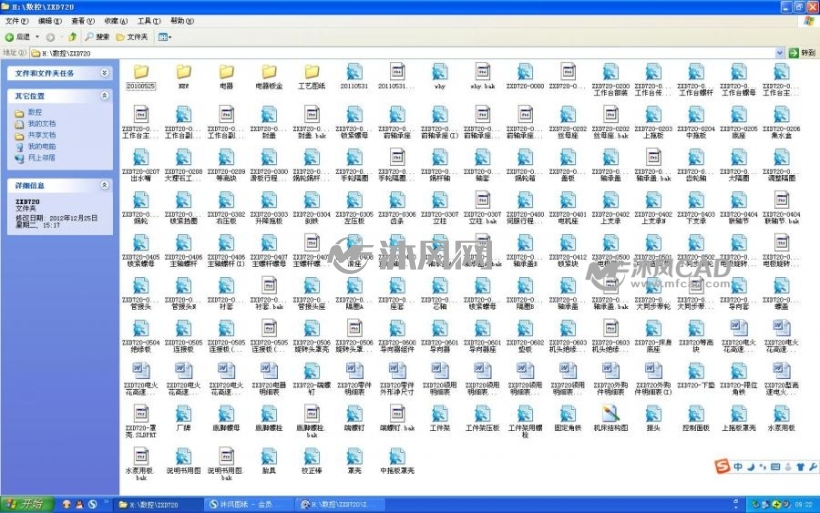Open the 工艺图纸 folder
Image resolution: width=820 pixels, height=513 pixels.
312,77
